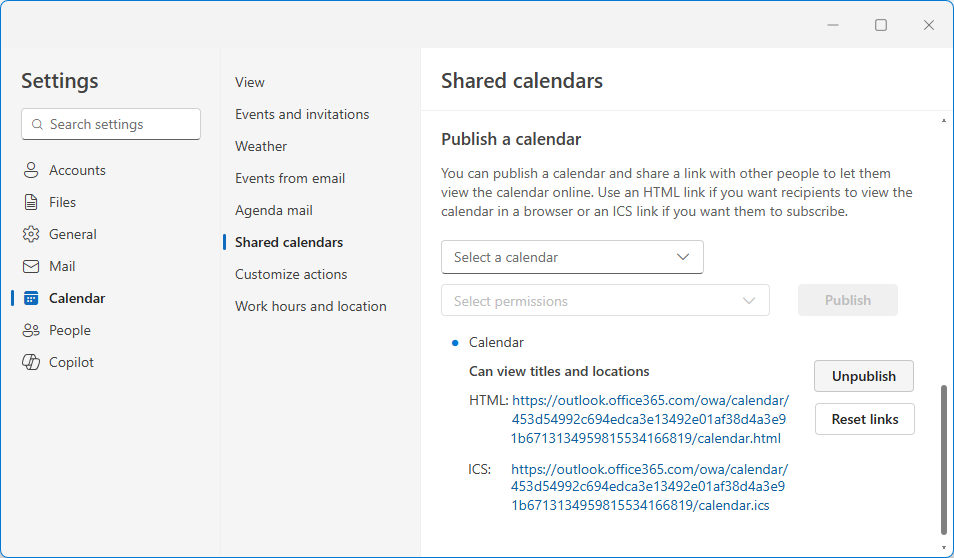Open the HTML calendar.html link

coord(650,419)
